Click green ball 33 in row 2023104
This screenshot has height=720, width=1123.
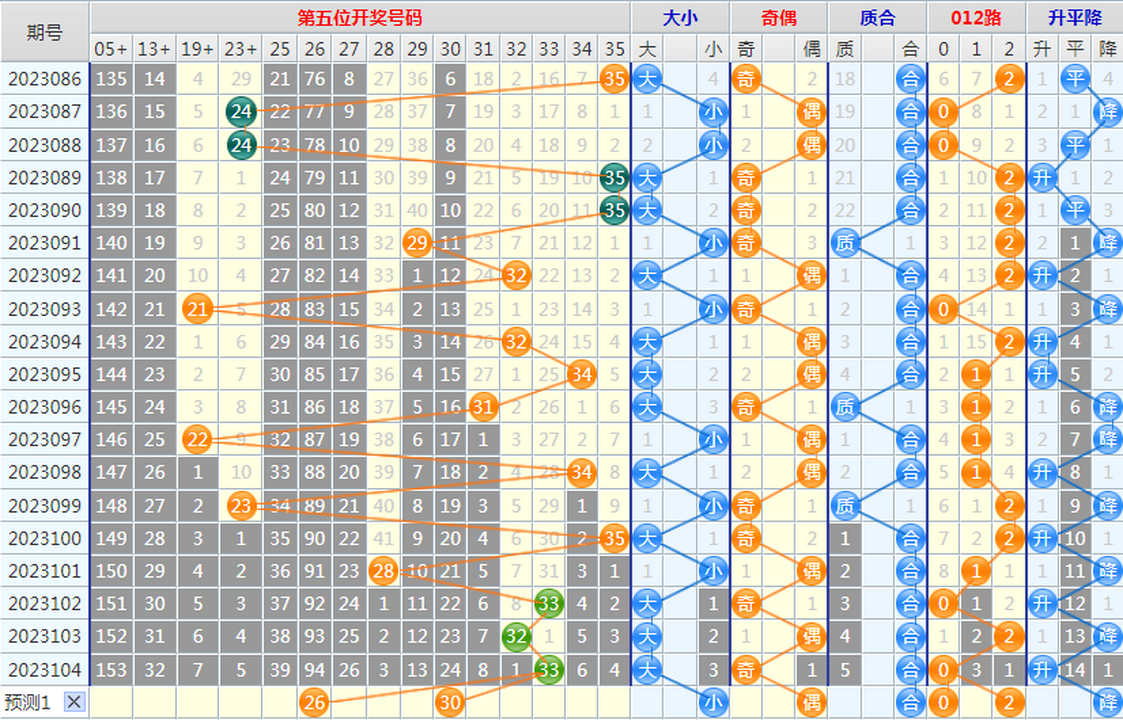(x=549, y=671)
